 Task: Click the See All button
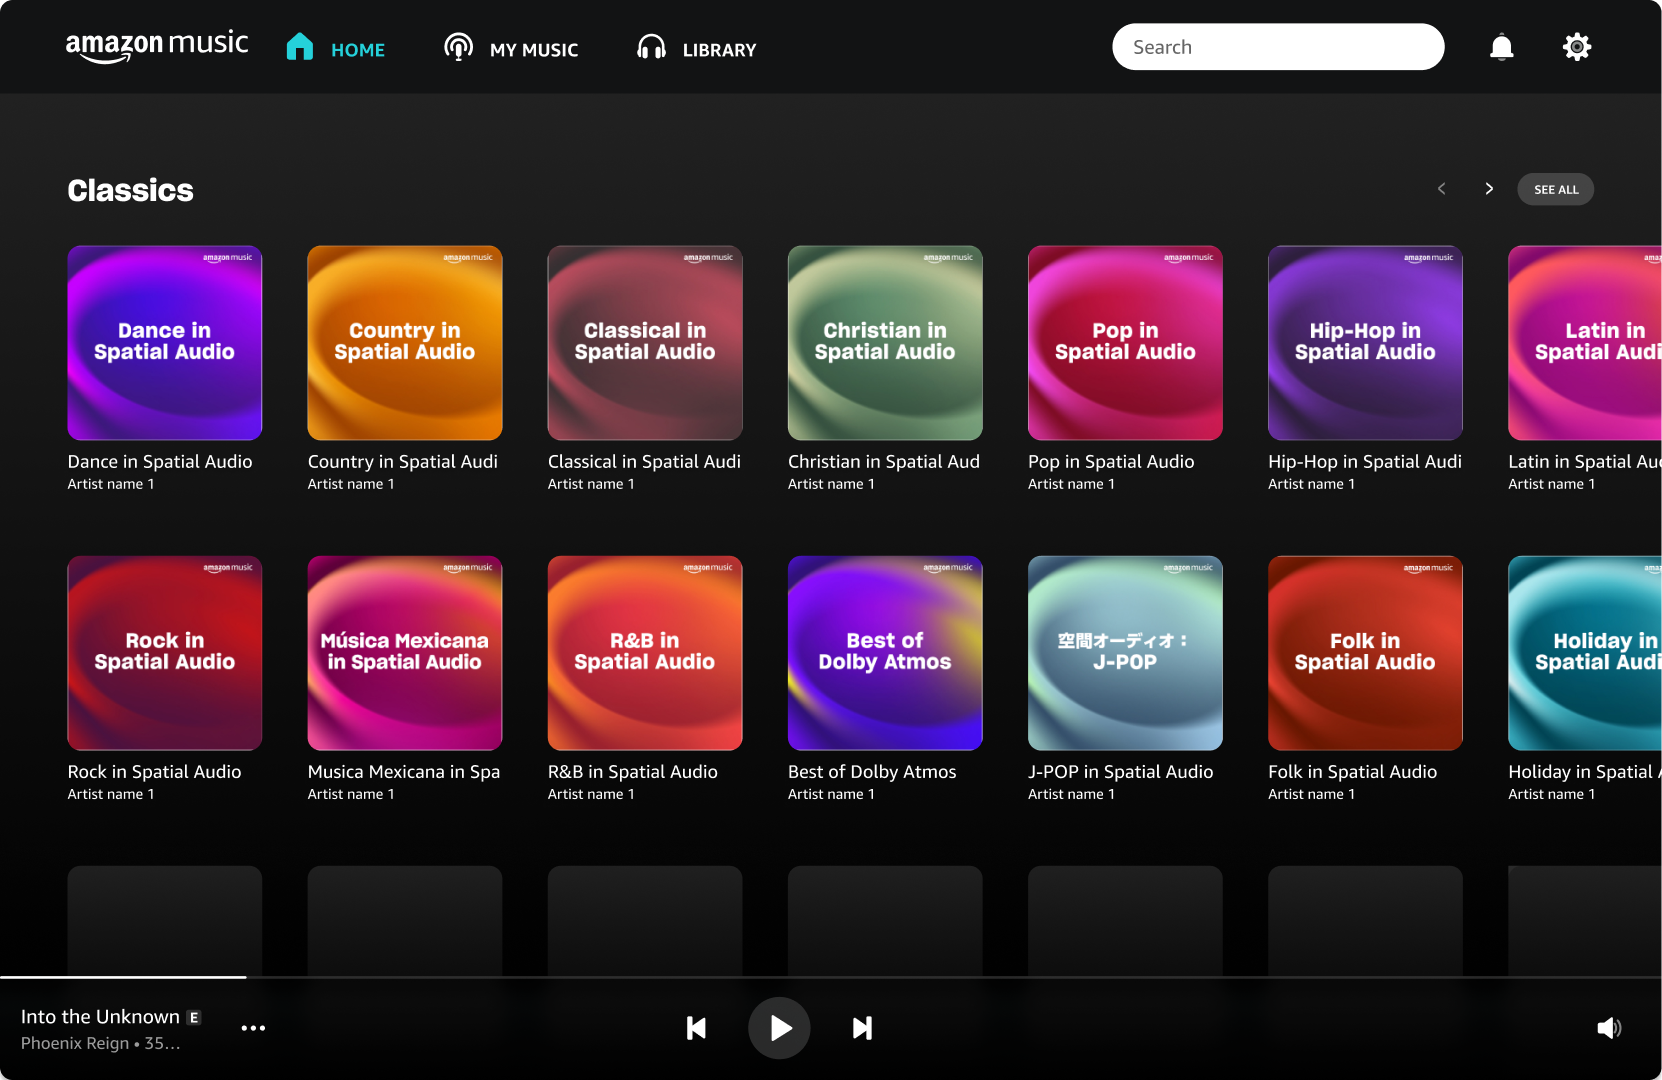[x=1555, y=189]
